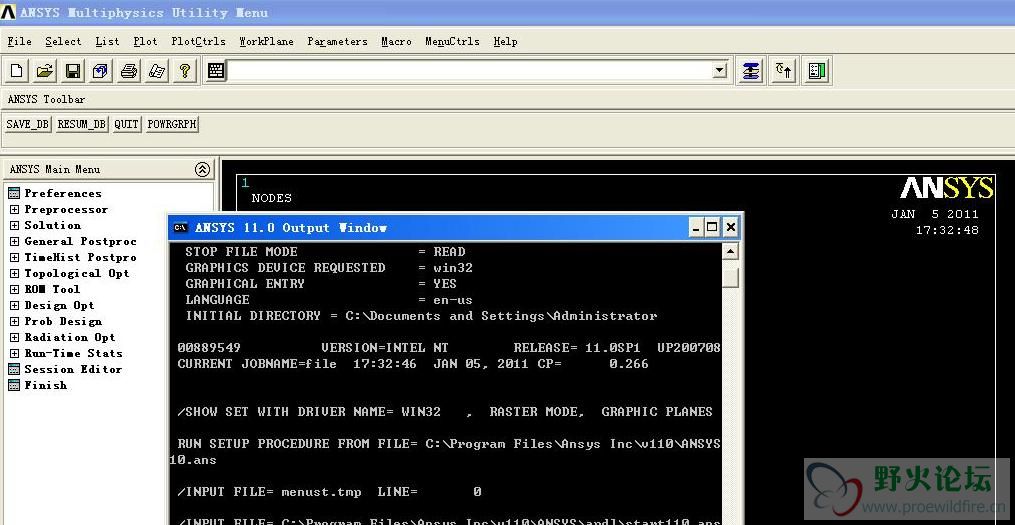Click the QUIT toolbar button

click(x=126, y=124)
